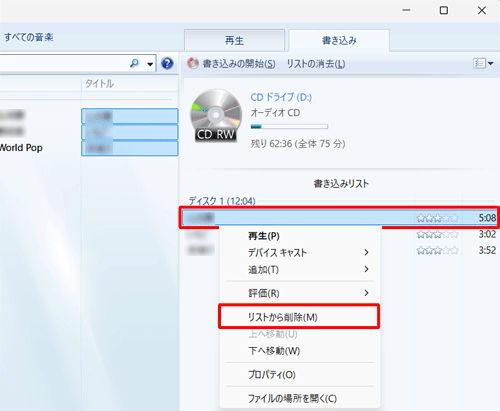Click the burn disc icon beside 書き込みの開始
Viewport: 500px width, 411px height.
click(193, 63)
